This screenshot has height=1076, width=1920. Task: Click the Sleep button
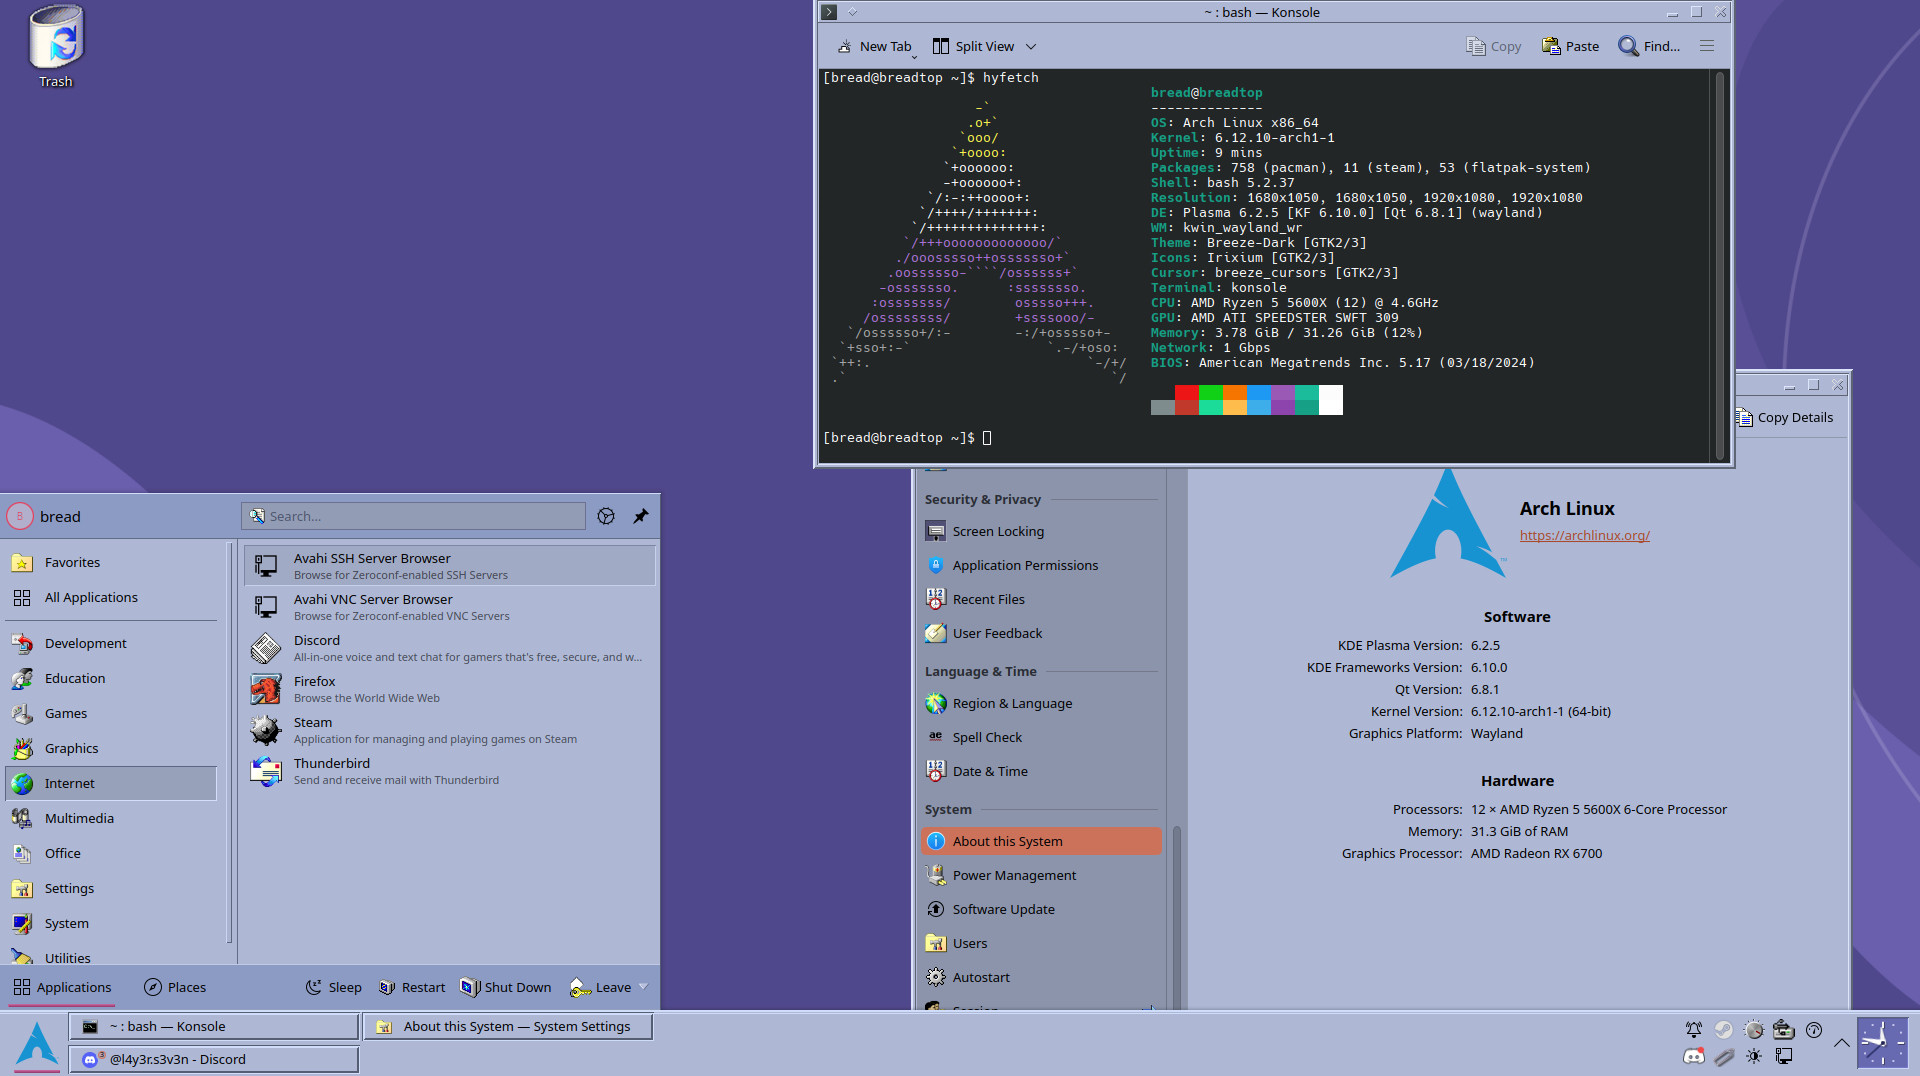[334, 987]
